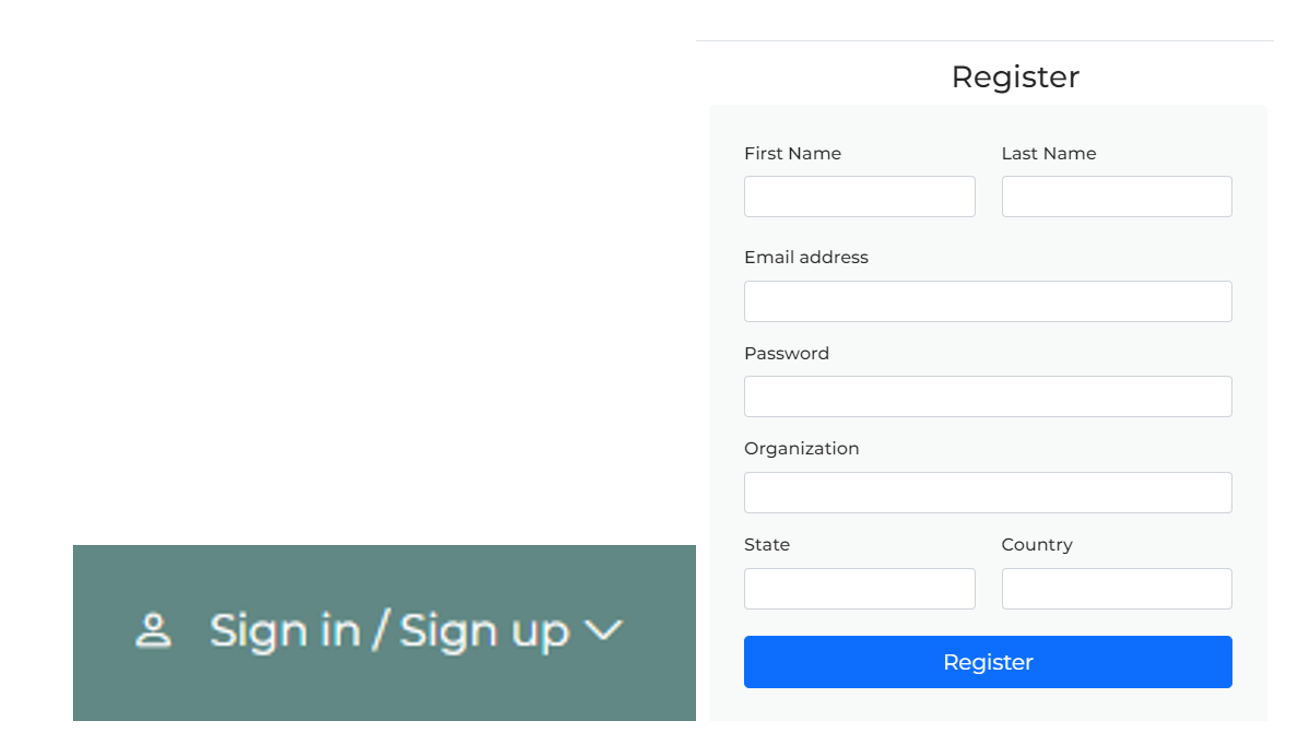Click the Register heading above the form
This screenshot has width=1299, height=746.
point(1015,77)
